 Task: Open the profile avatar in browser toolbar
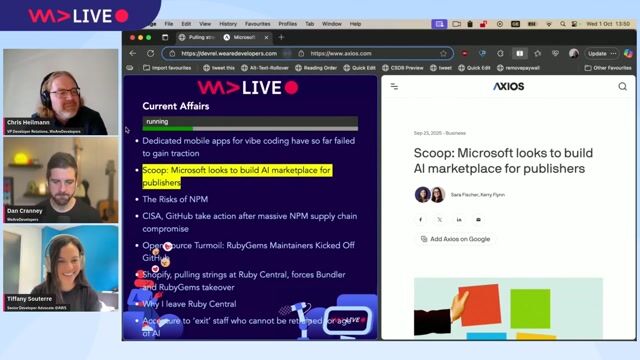pos(573,53)
